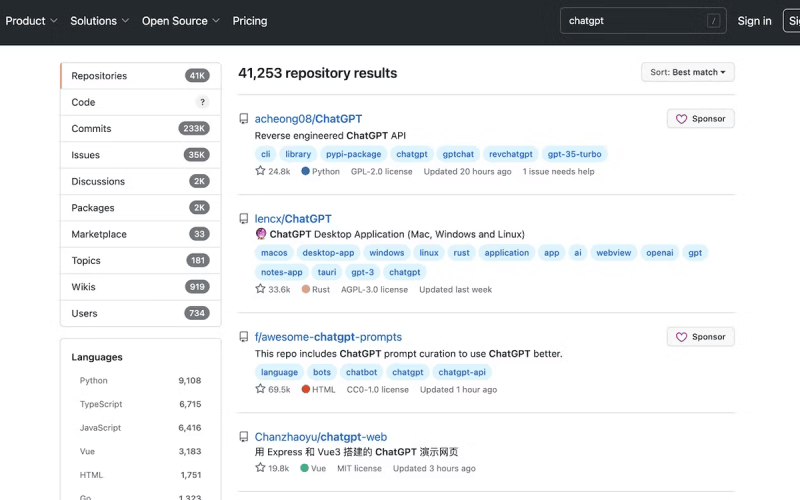Open the lencx/ChatGPT repository
Viewport: 800px width, 500px height.
pos(293,219)
